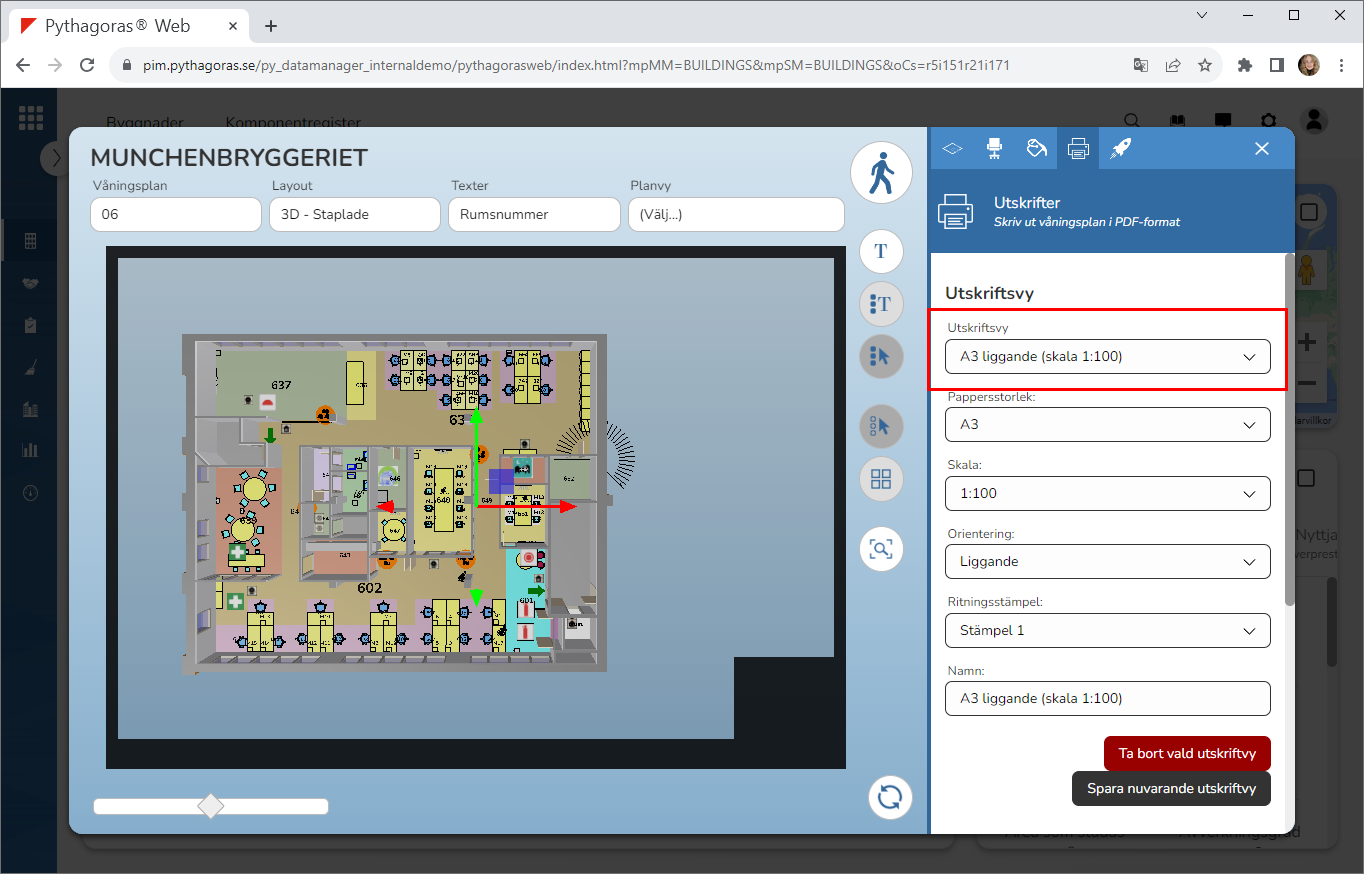Toggle the list T text labels button

tap(881, 304)
